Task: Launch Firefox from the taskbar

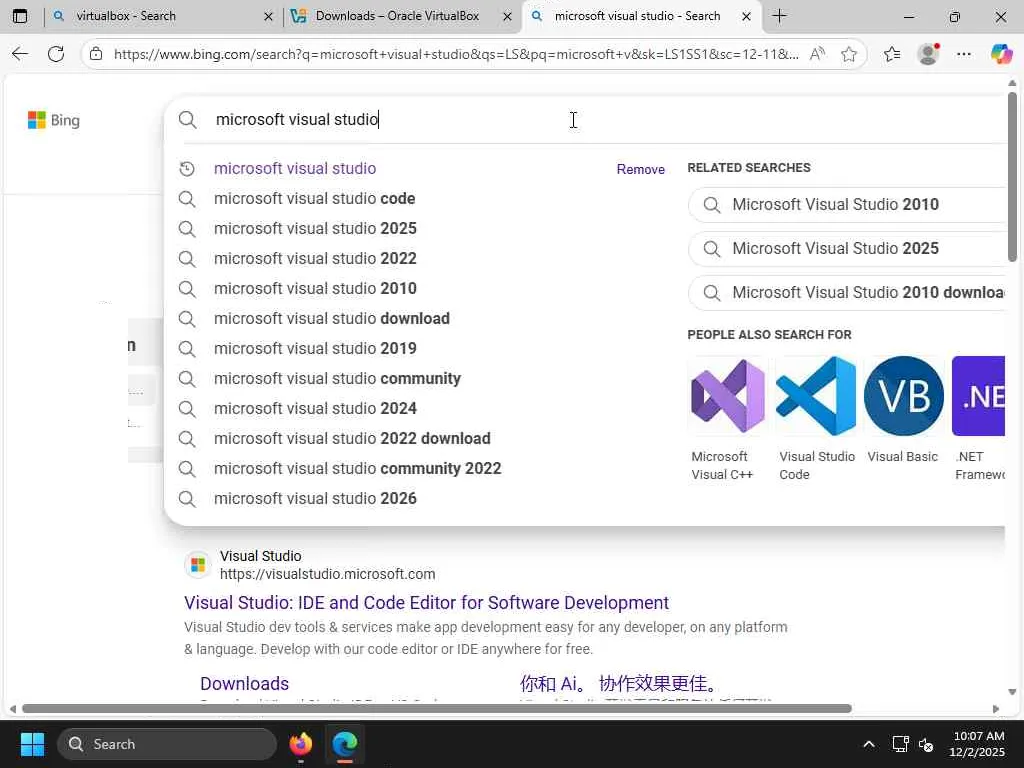Action: 301,744
